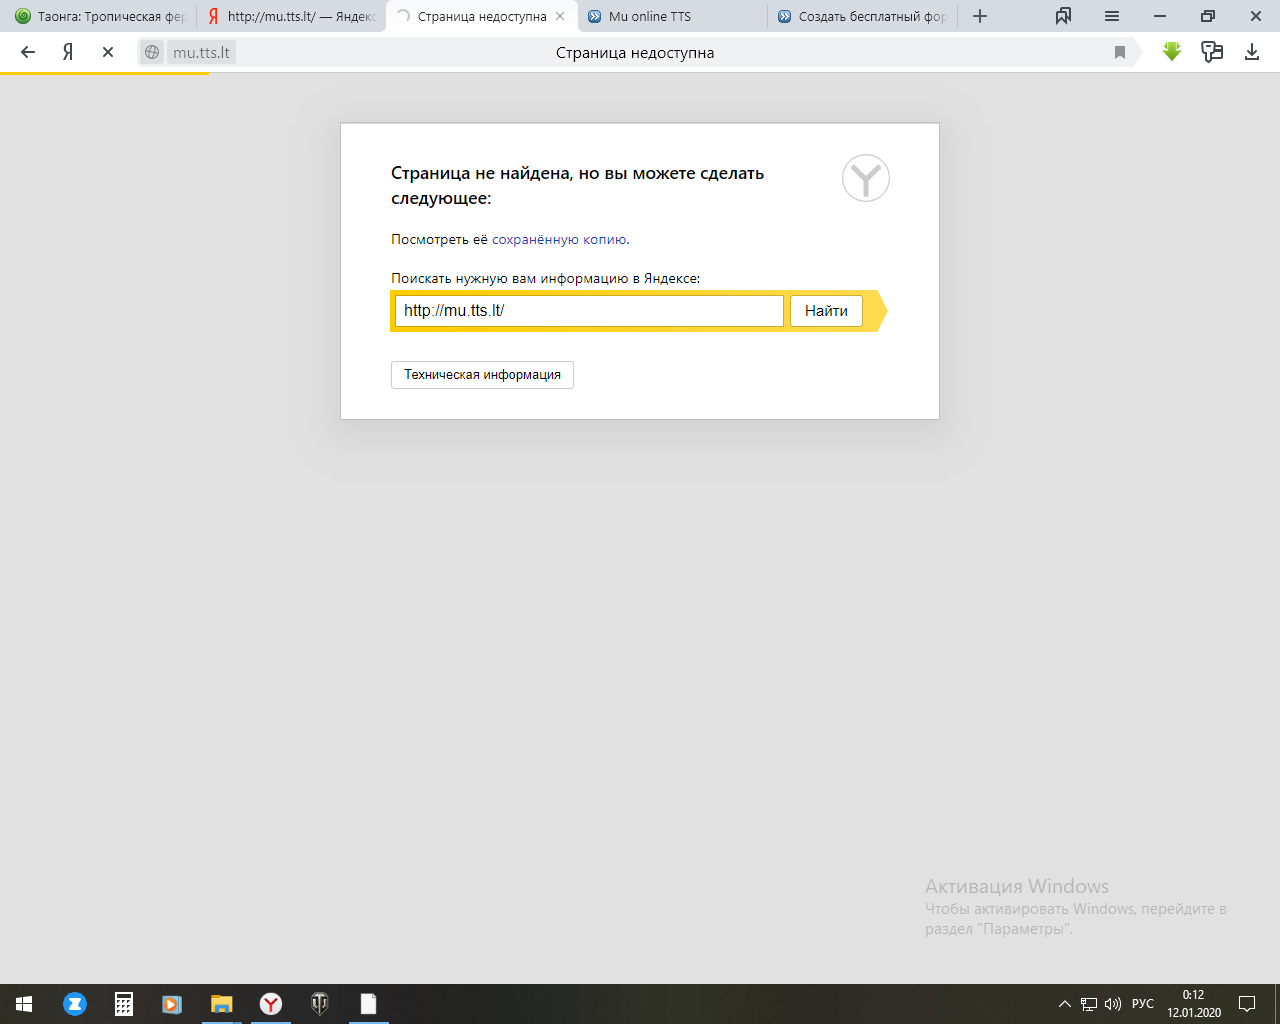
Task: Click the site info globe icon
Action: [152, 52]
